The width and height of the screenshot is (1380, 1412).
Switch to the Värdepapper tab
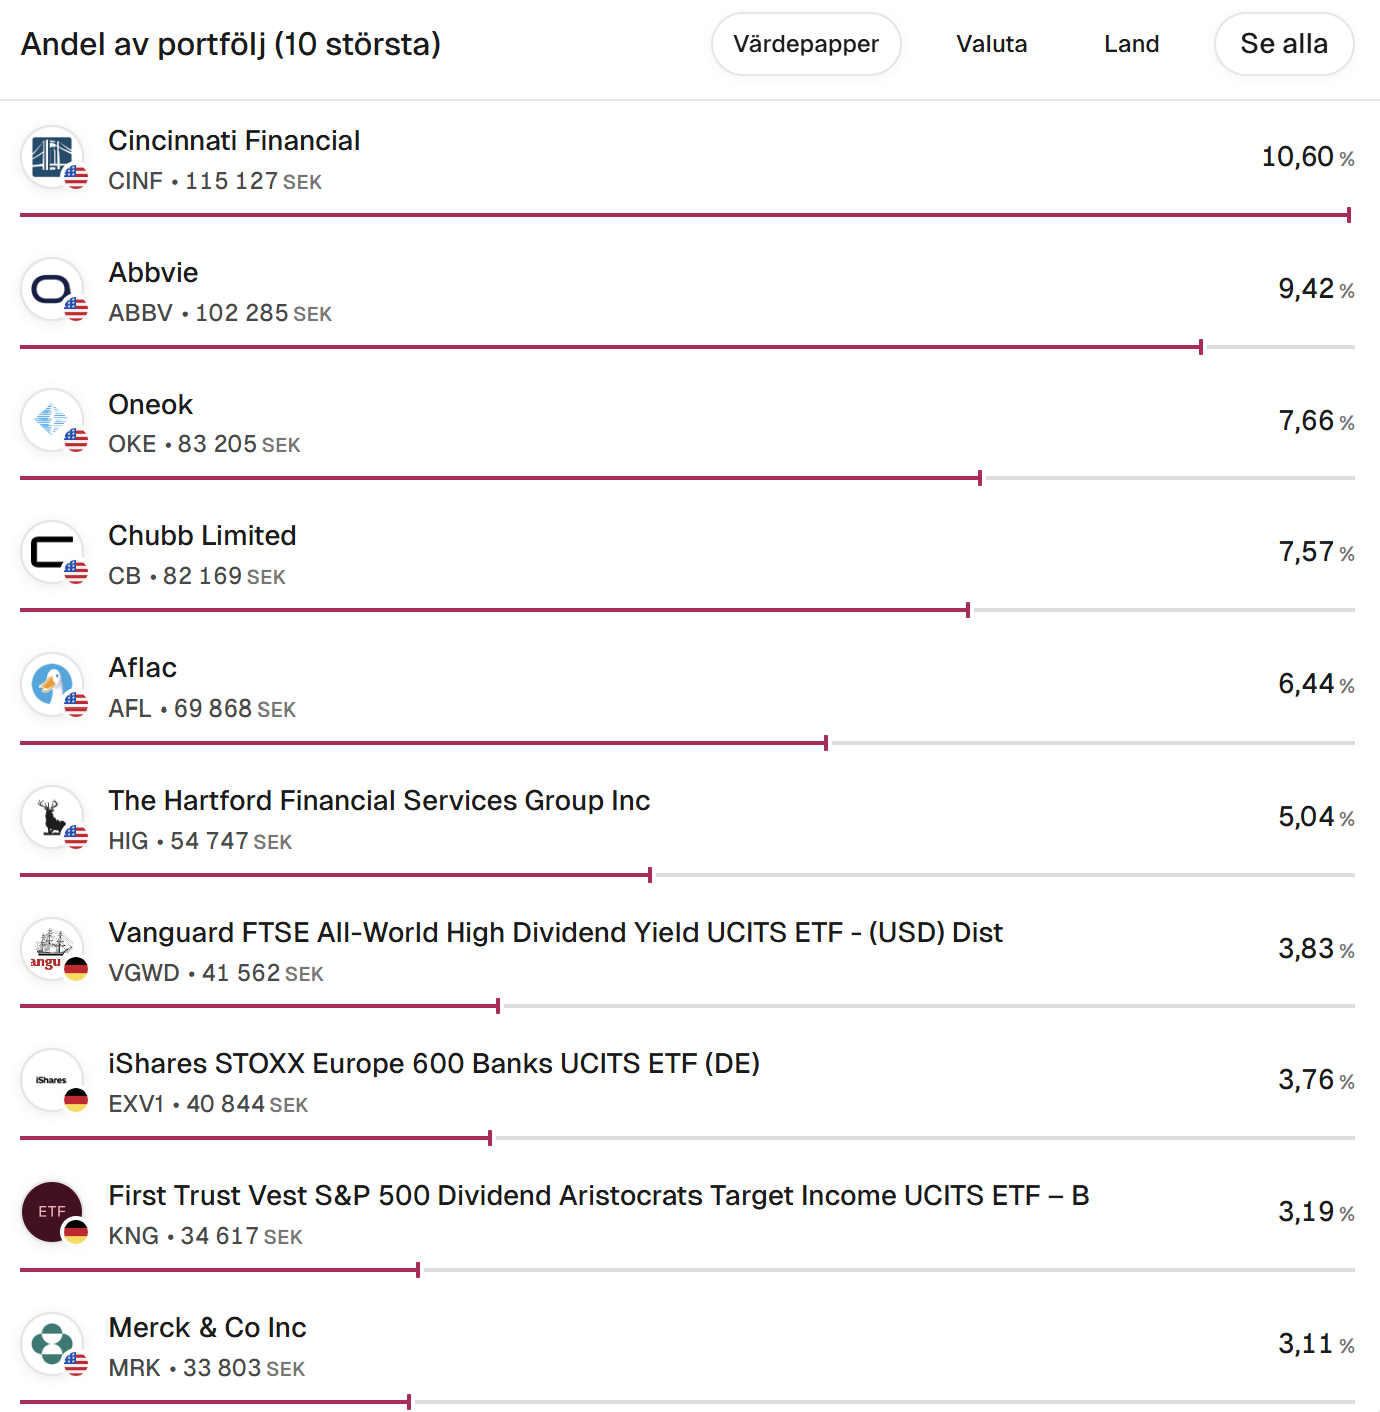pyautogui.click(x=806, y=44)
